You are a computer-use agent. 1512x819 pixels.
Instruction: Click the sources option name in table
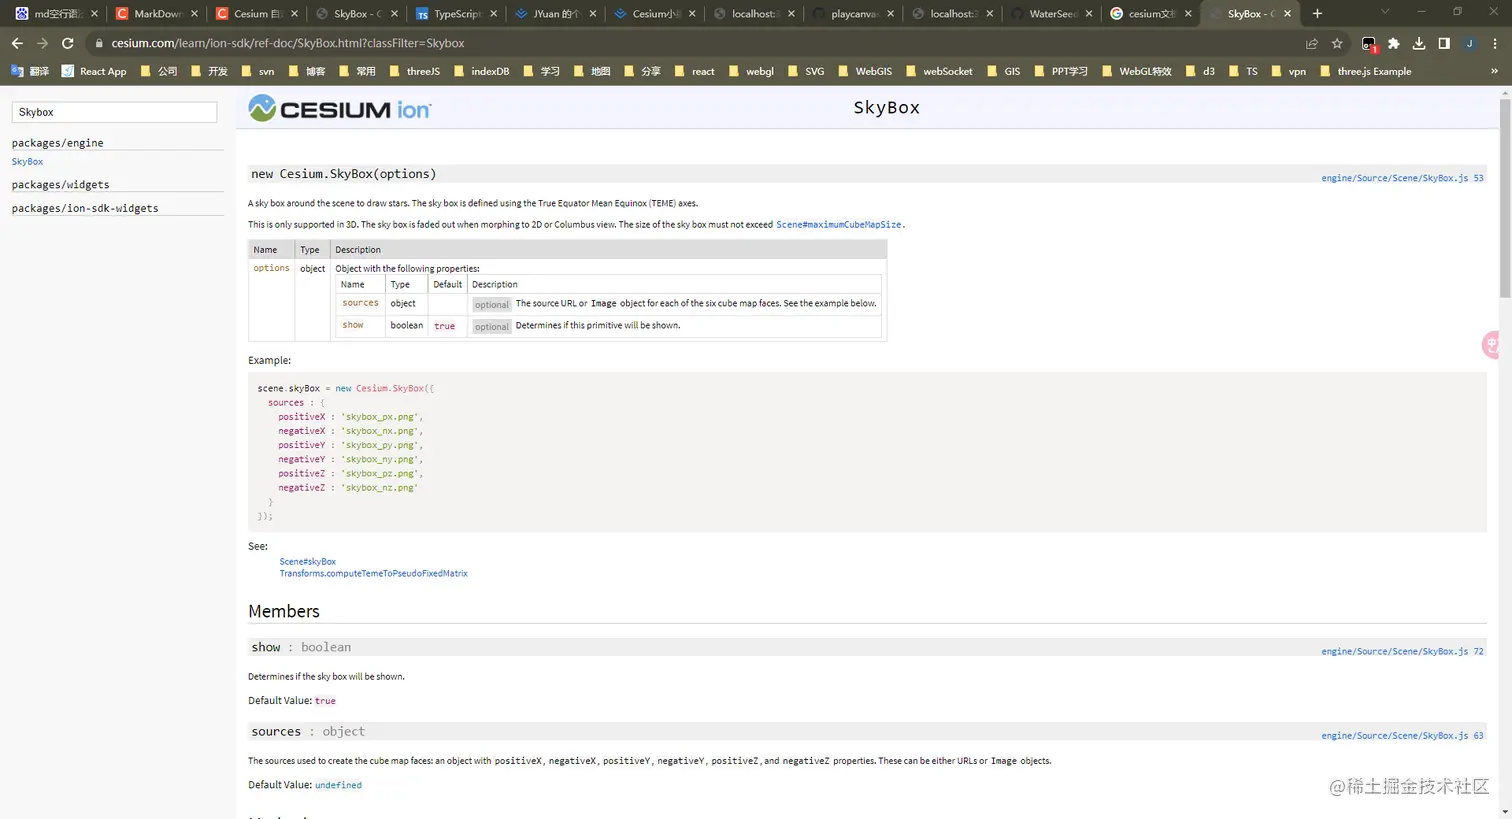360,303
